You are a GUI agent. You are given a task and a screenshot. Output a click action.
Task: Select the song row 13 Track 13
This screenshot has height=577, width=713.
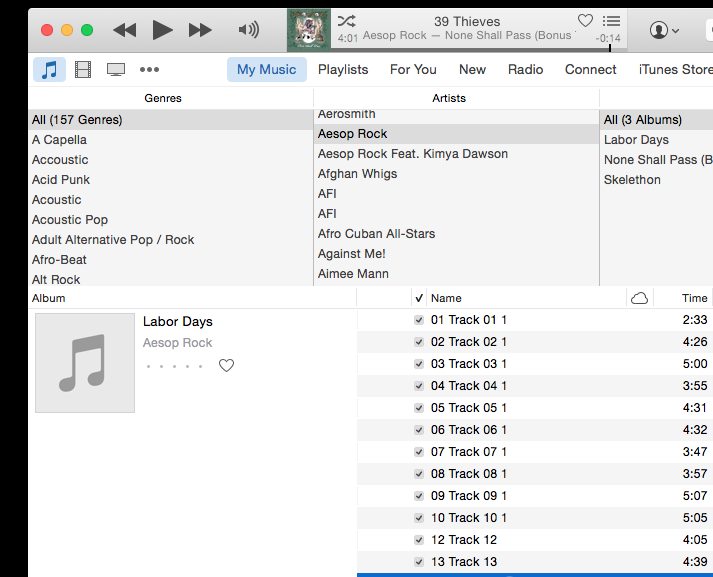[x=535, y=562]
